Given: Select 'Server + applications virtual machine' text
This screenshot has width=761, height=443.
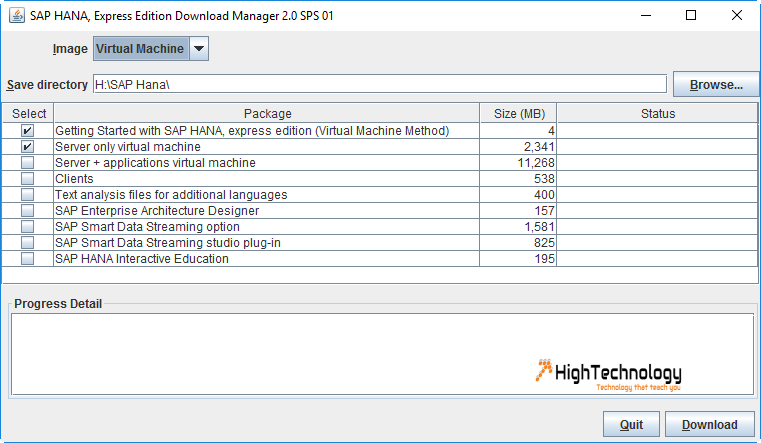Looking at the screenshot, I should click(155, 163).
